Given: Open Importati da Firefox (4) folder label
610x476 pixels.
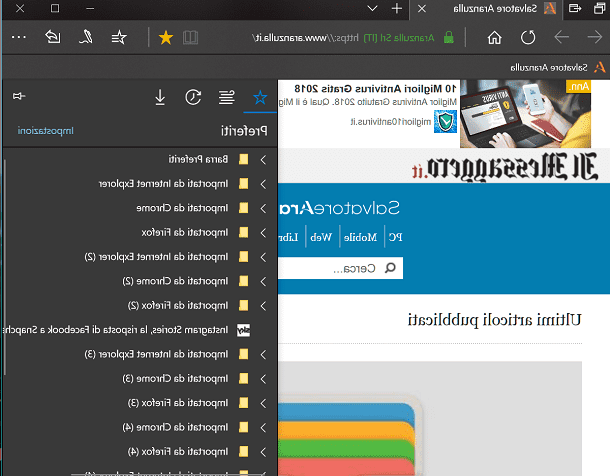Looking at the screenshot, I should click(x=178, y=452).
